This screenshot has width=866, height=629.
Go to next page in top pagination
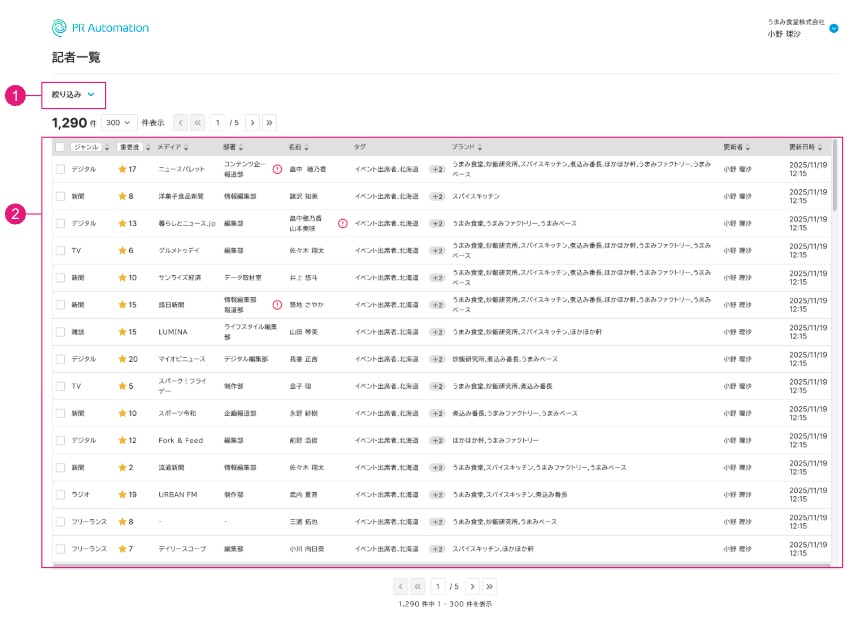(x=252, y=122)
